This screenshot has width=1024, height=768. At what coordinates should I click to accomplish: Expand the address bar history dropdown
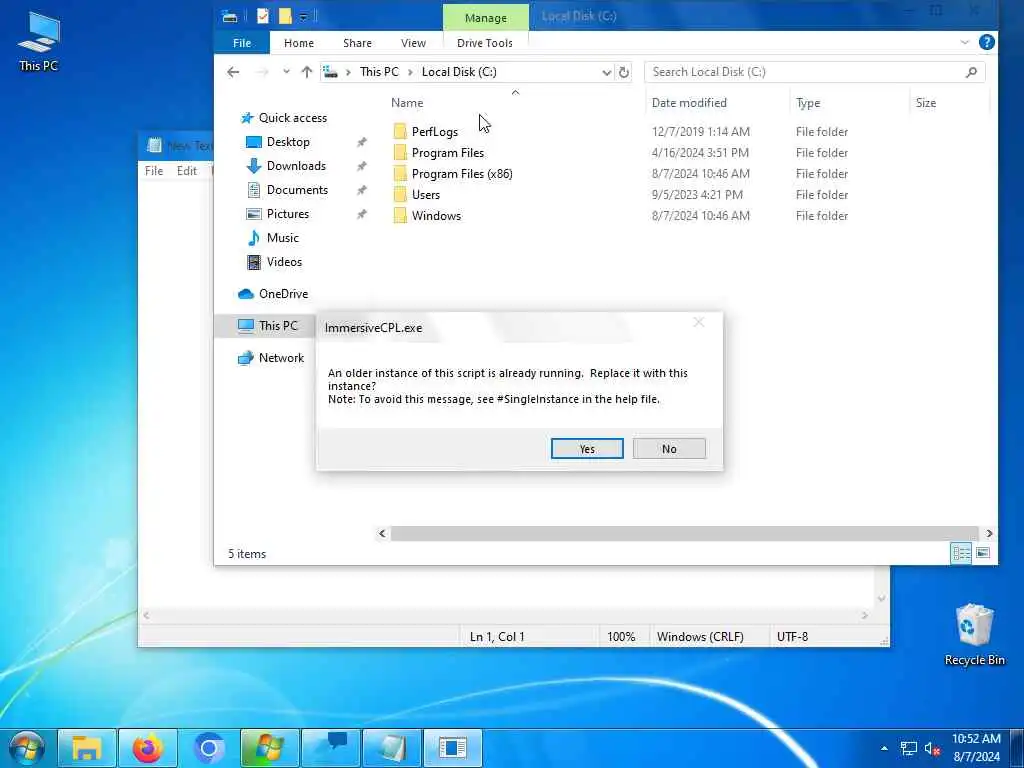click(606, 72)
